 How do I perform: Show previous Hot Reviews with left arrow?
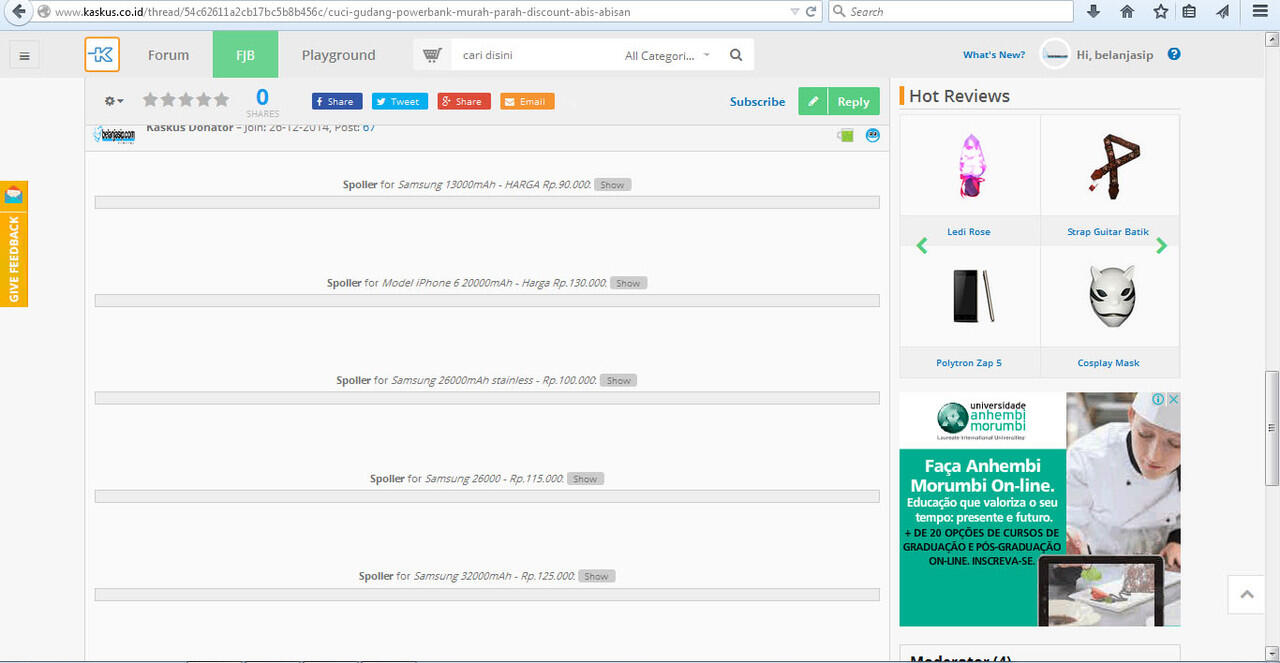click(x=922, y=245)
